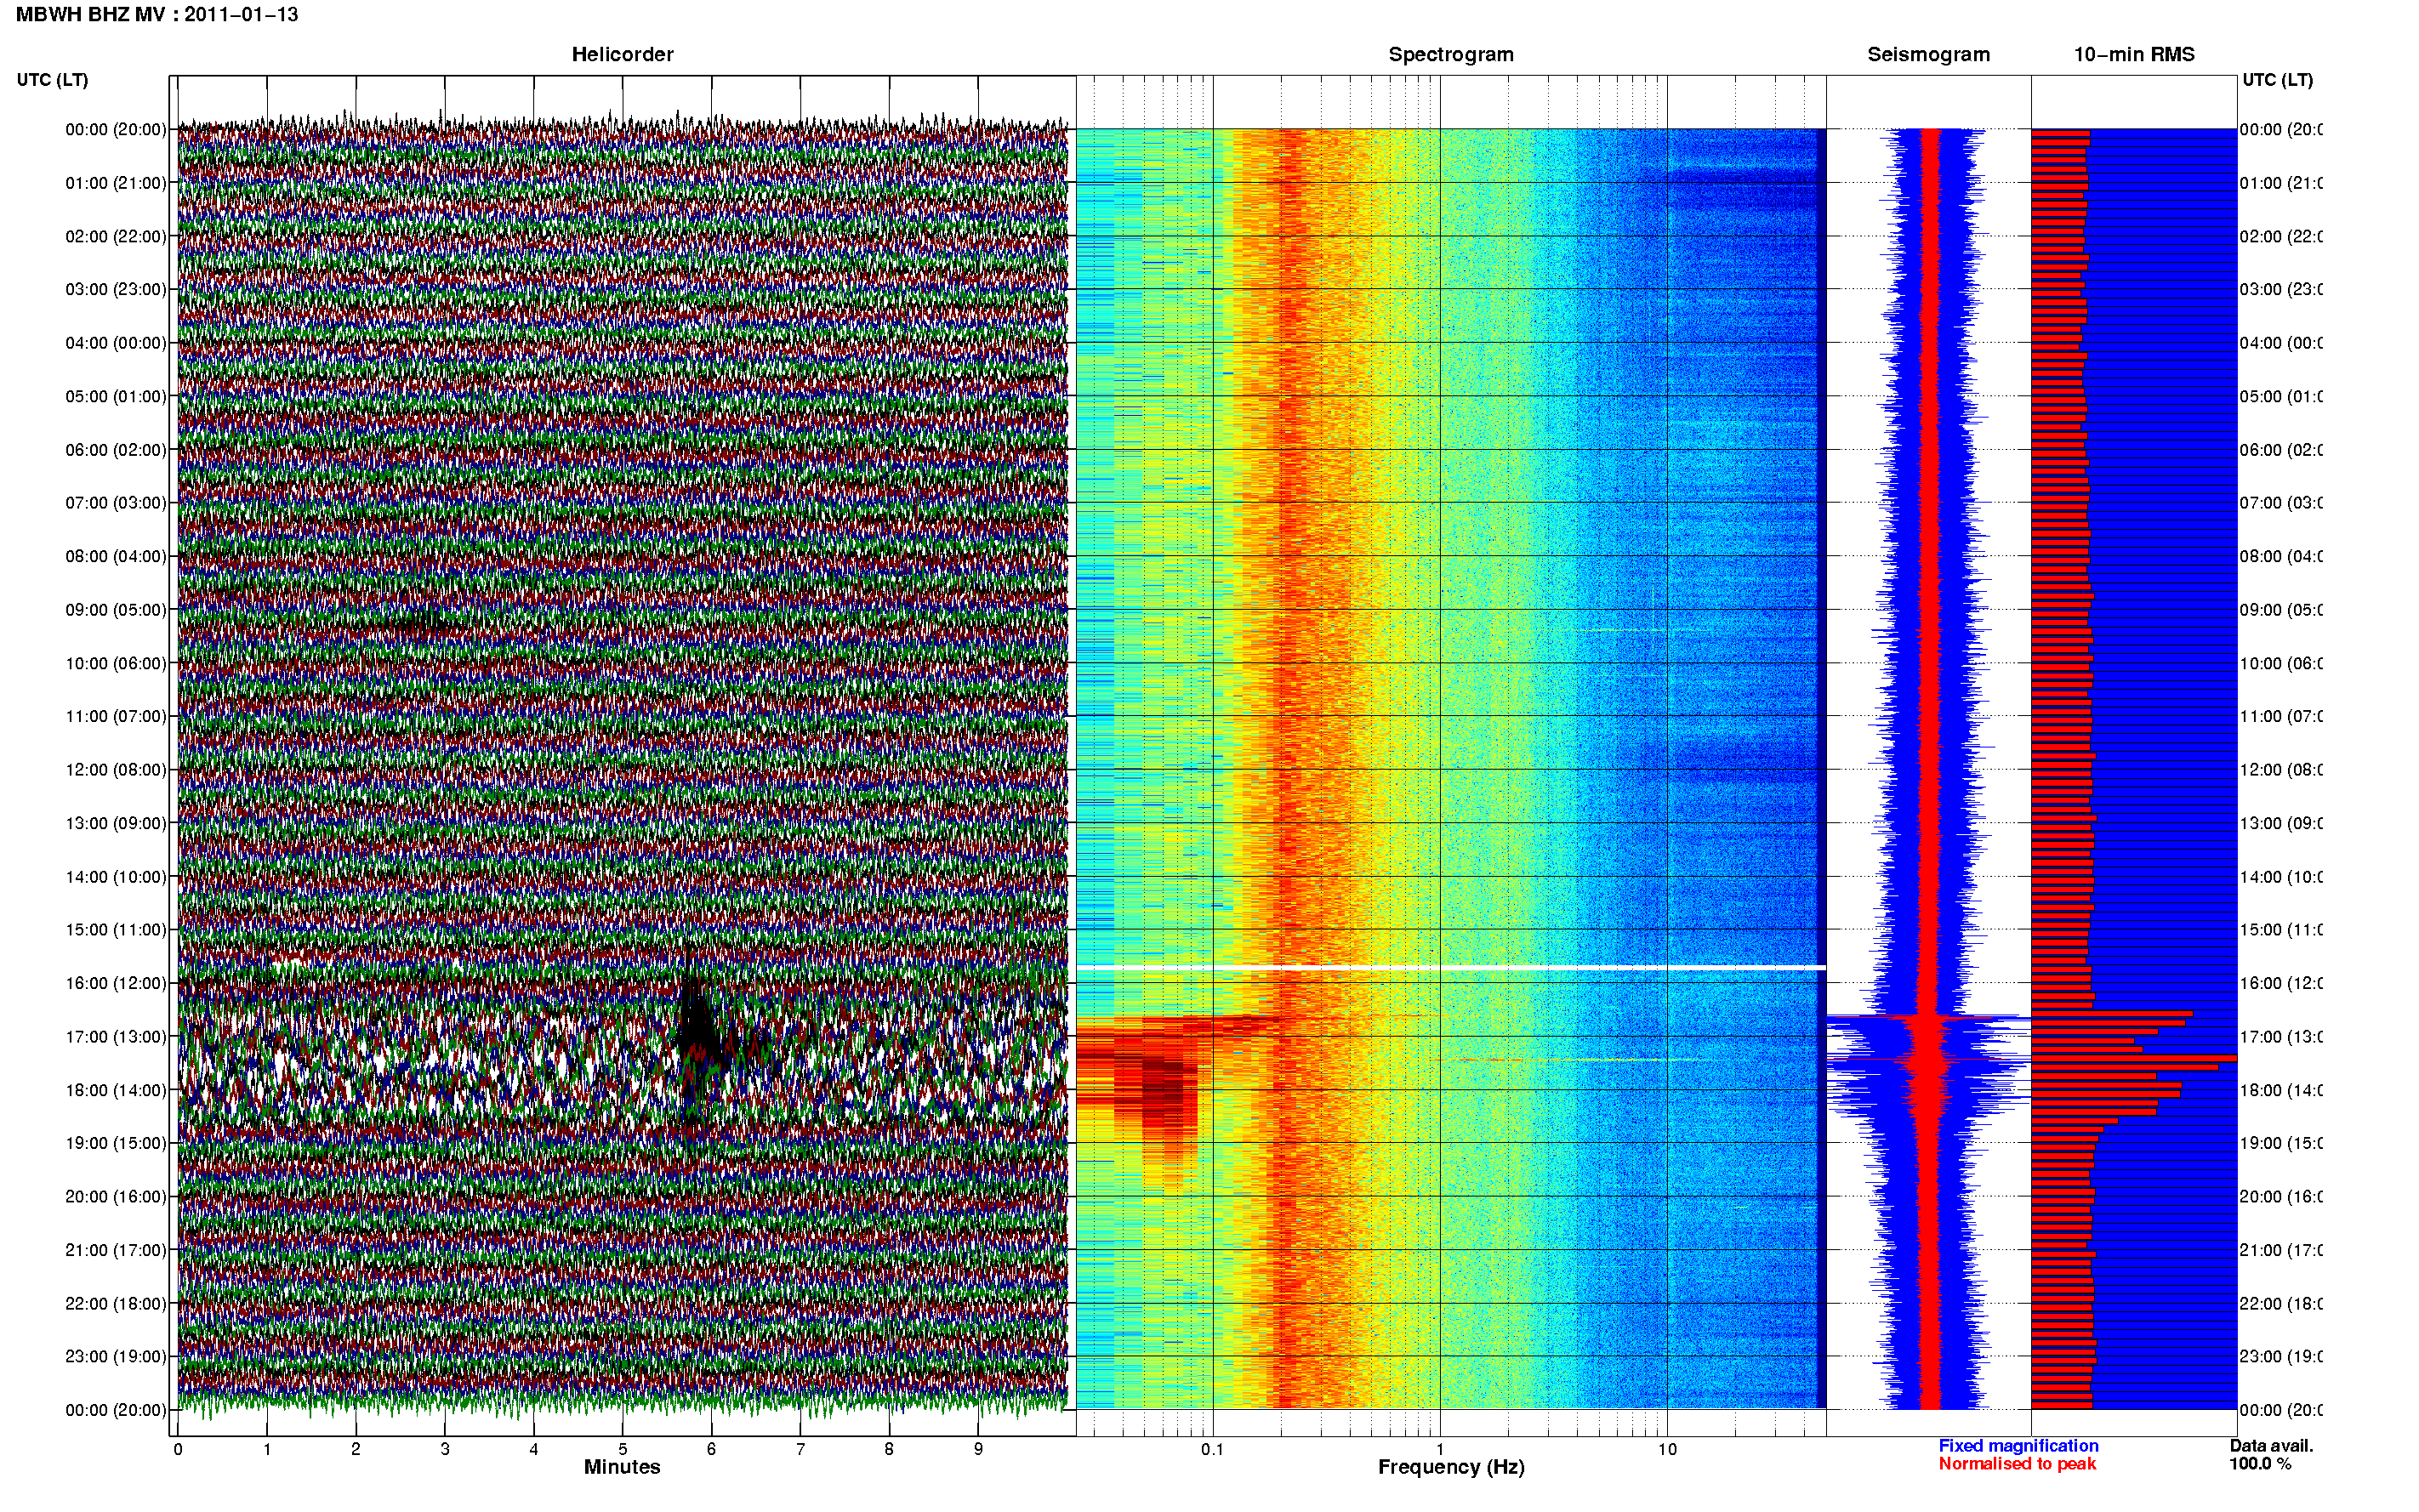Click the Frequency (Hz) axis label

(x=1451, y=1468)
